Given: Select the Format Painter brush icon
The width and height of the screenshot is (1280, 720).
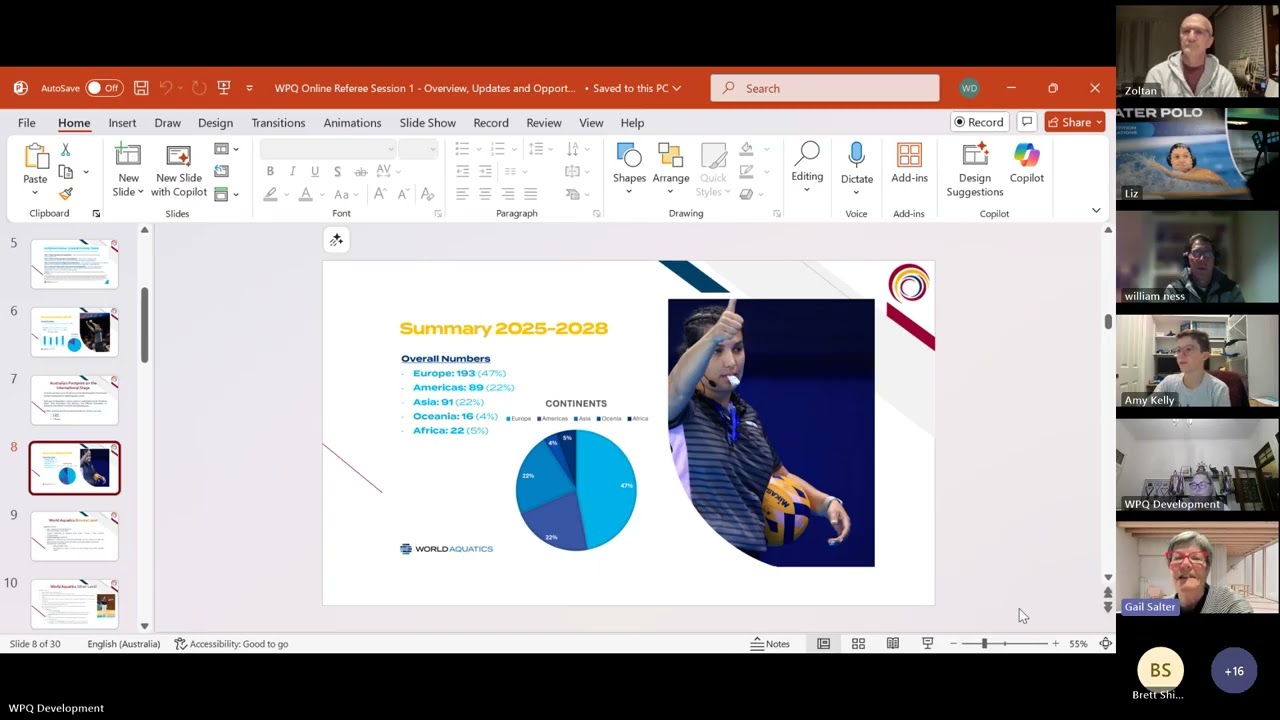Looking at the screenshot, I should click(x=65, y=193).
